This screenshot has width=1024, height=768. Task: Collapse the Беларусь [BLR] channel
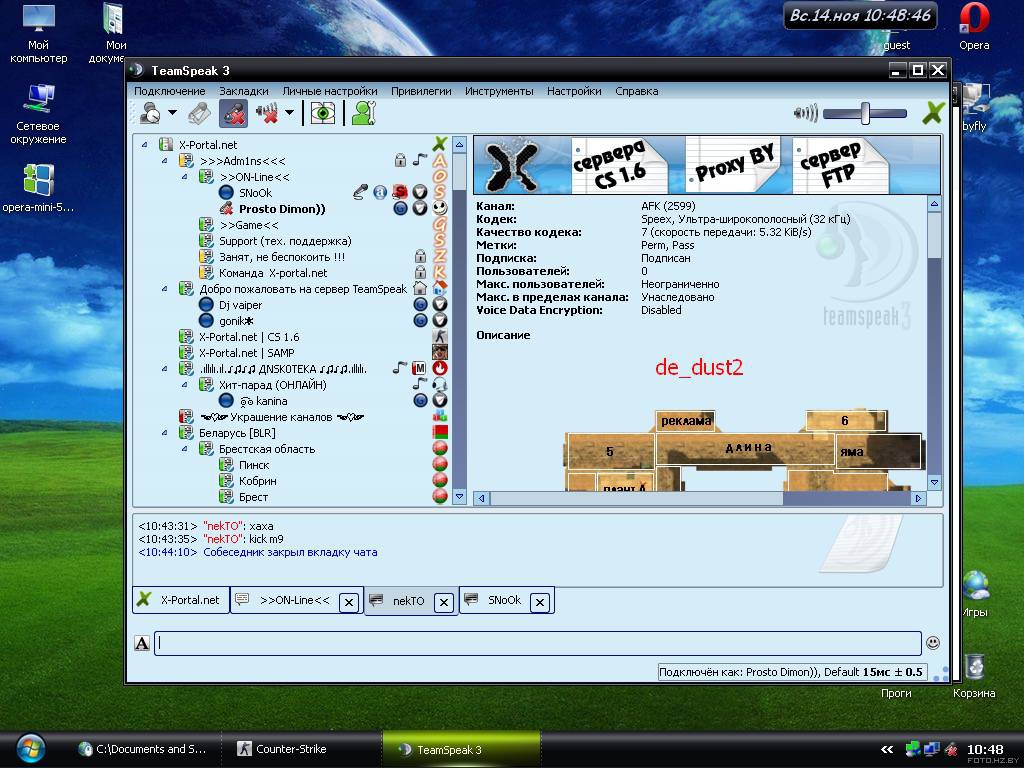[x=165, y=433]
